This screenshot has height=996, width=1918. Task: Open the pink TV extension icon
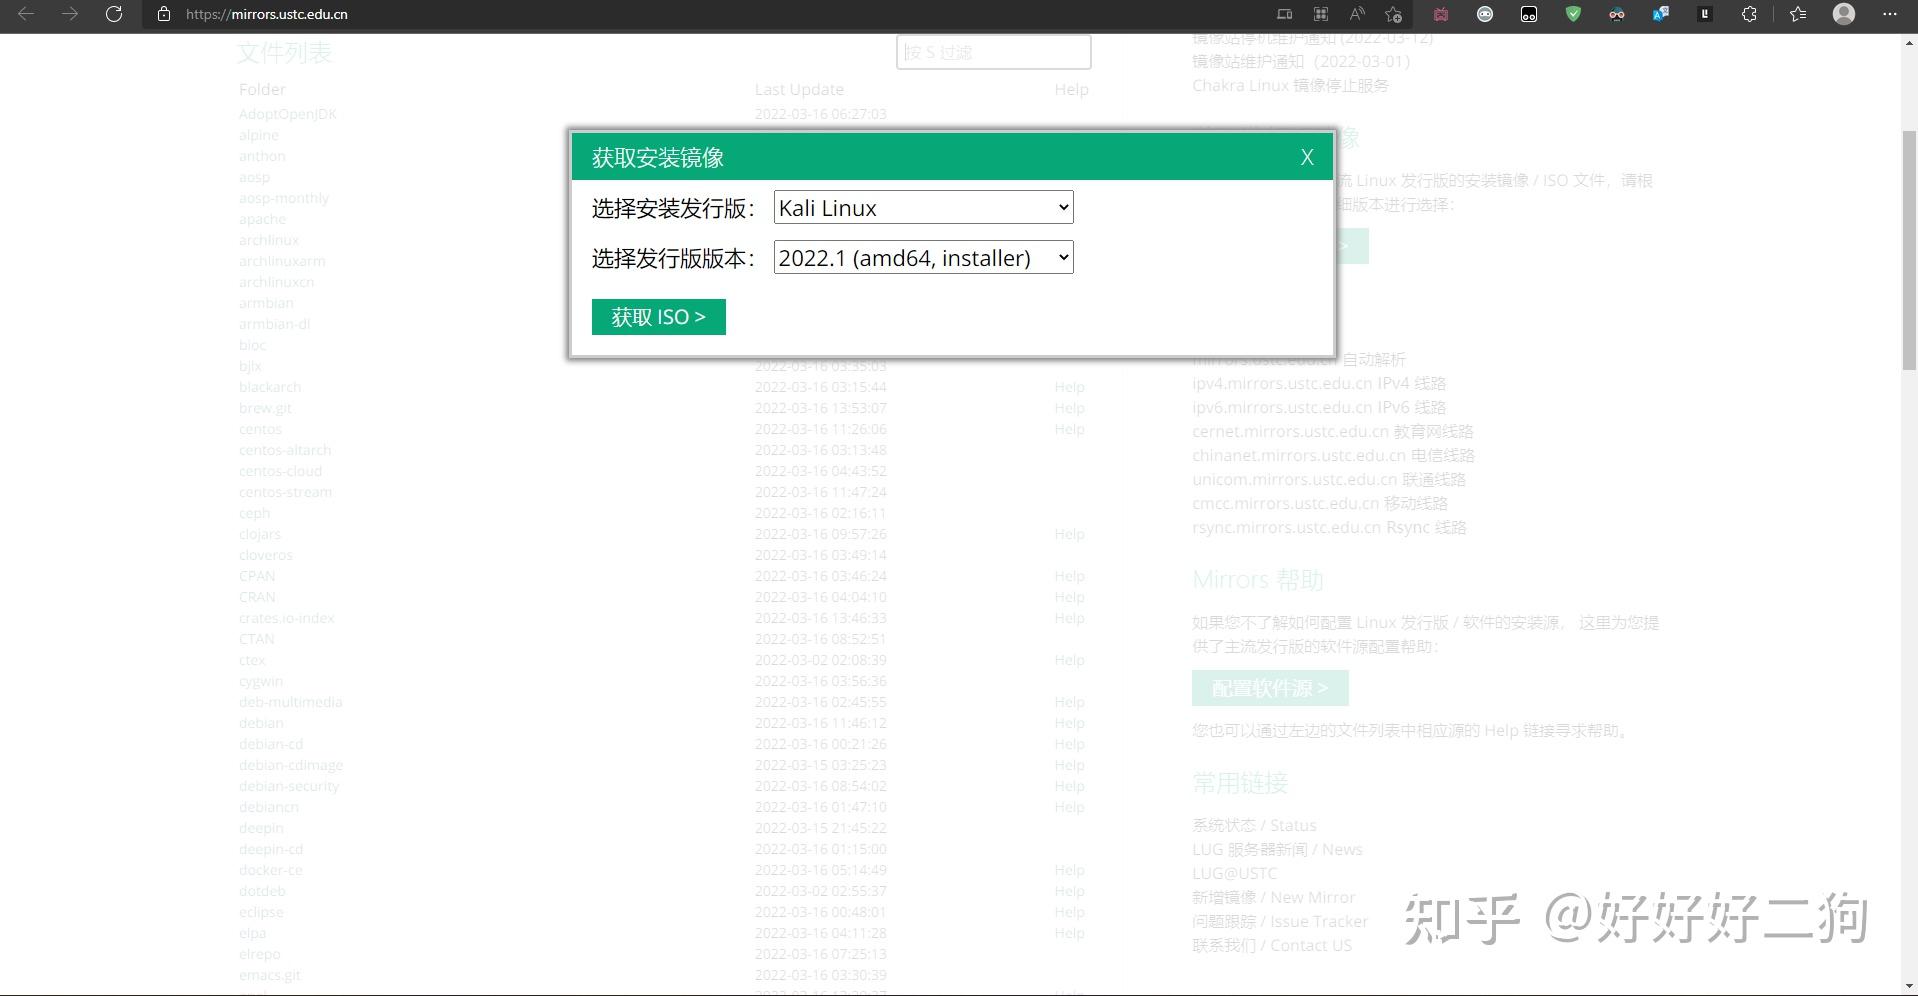click(x=1441, y=14)
